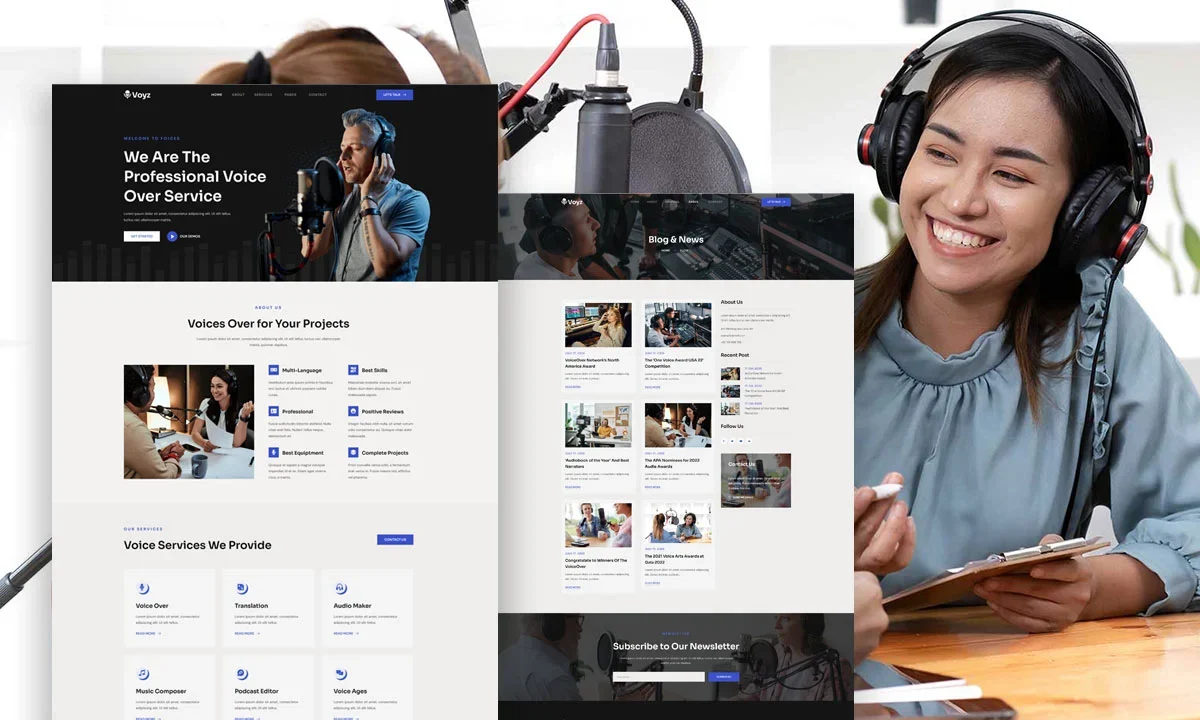
Task: Click the Positive Reviews feature icon
Action: pos(353,411)
